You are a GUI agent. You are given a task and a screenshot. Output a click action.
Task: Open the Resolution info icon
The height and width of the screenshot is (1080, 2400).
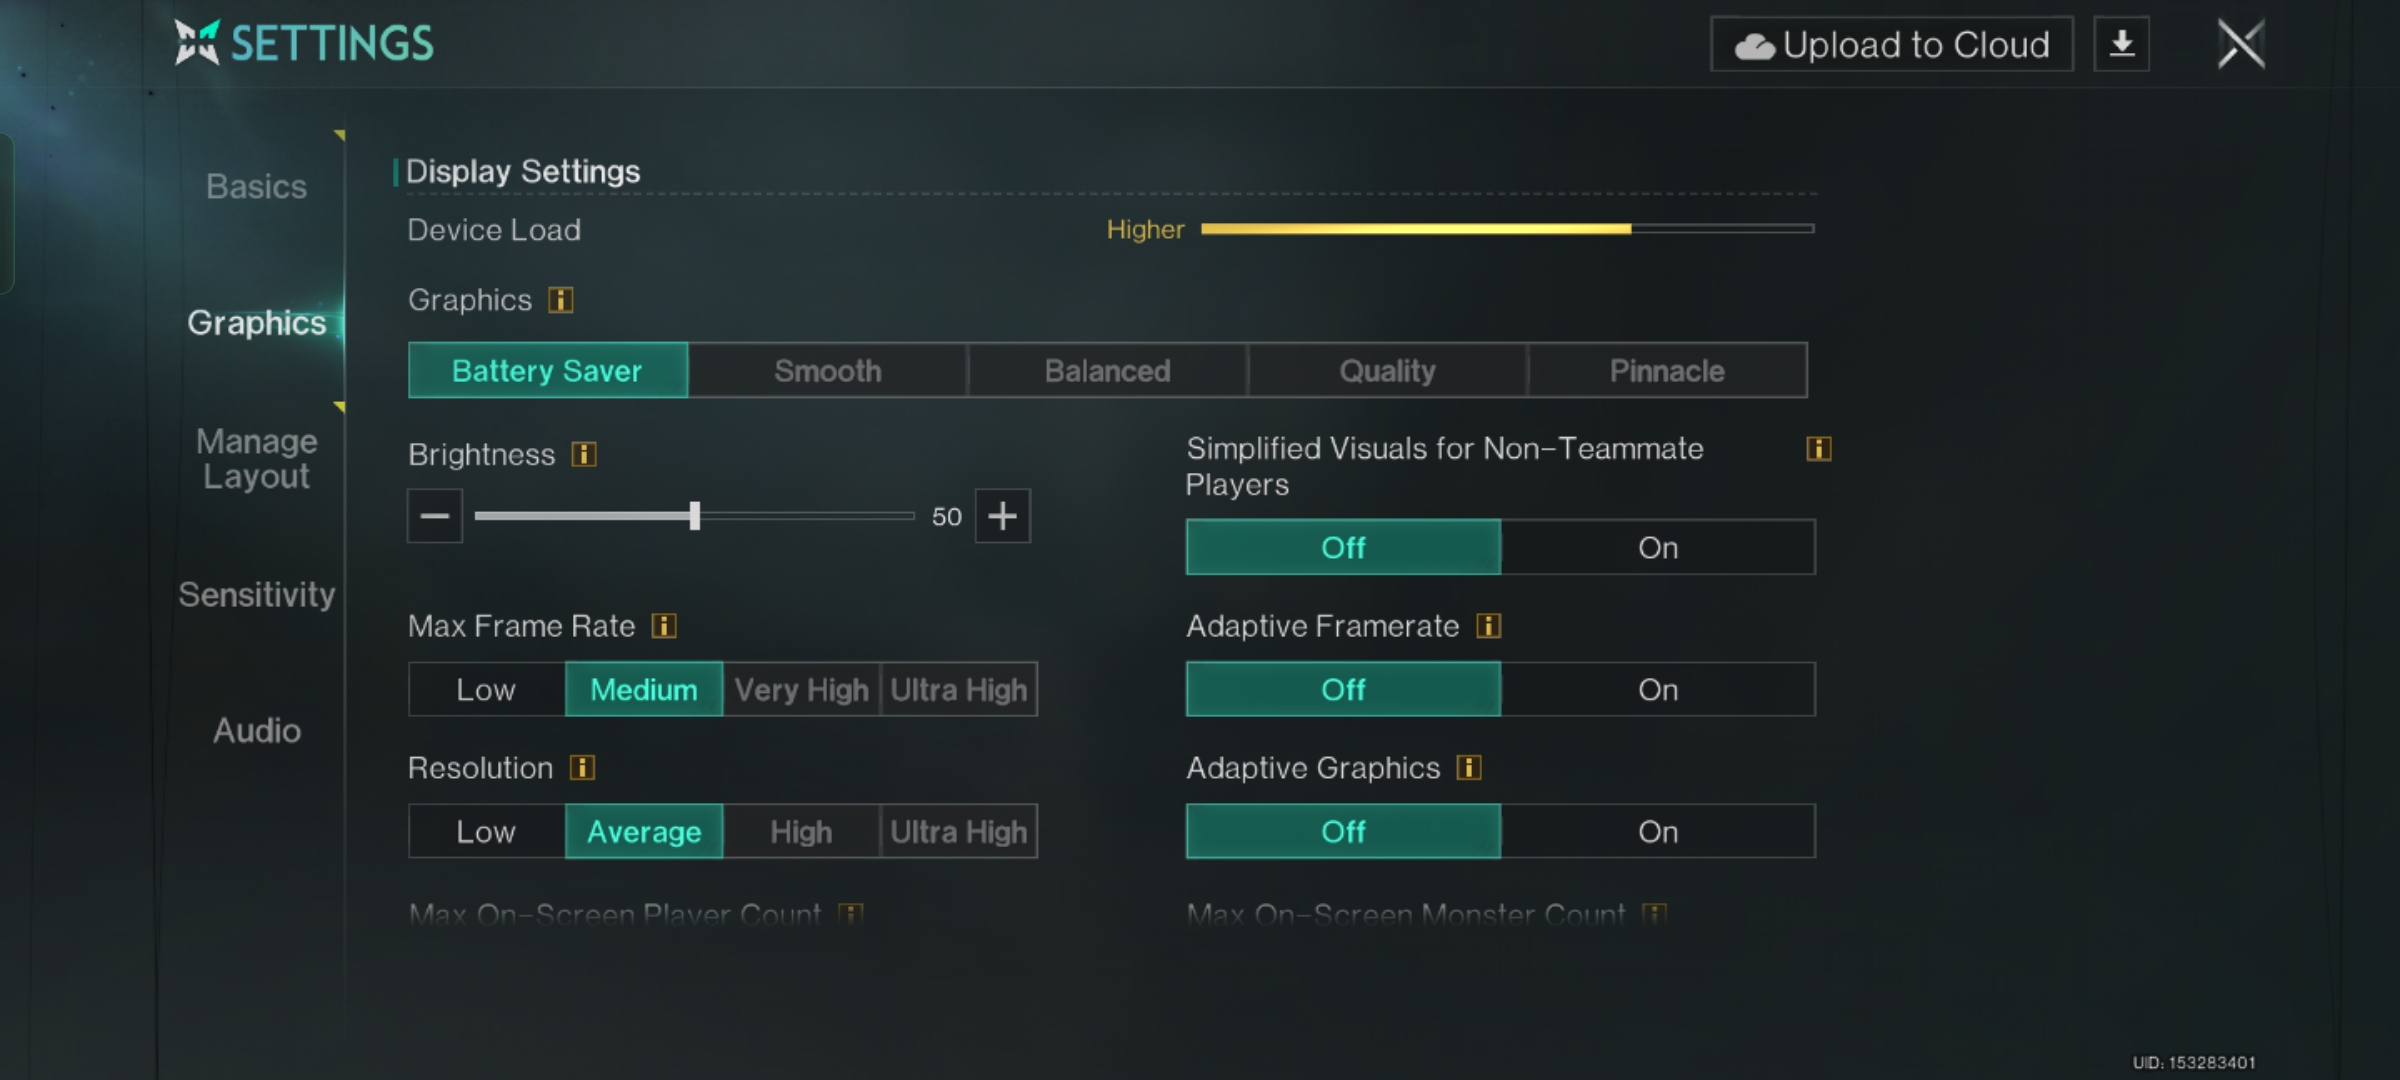[x=582, y=768]
